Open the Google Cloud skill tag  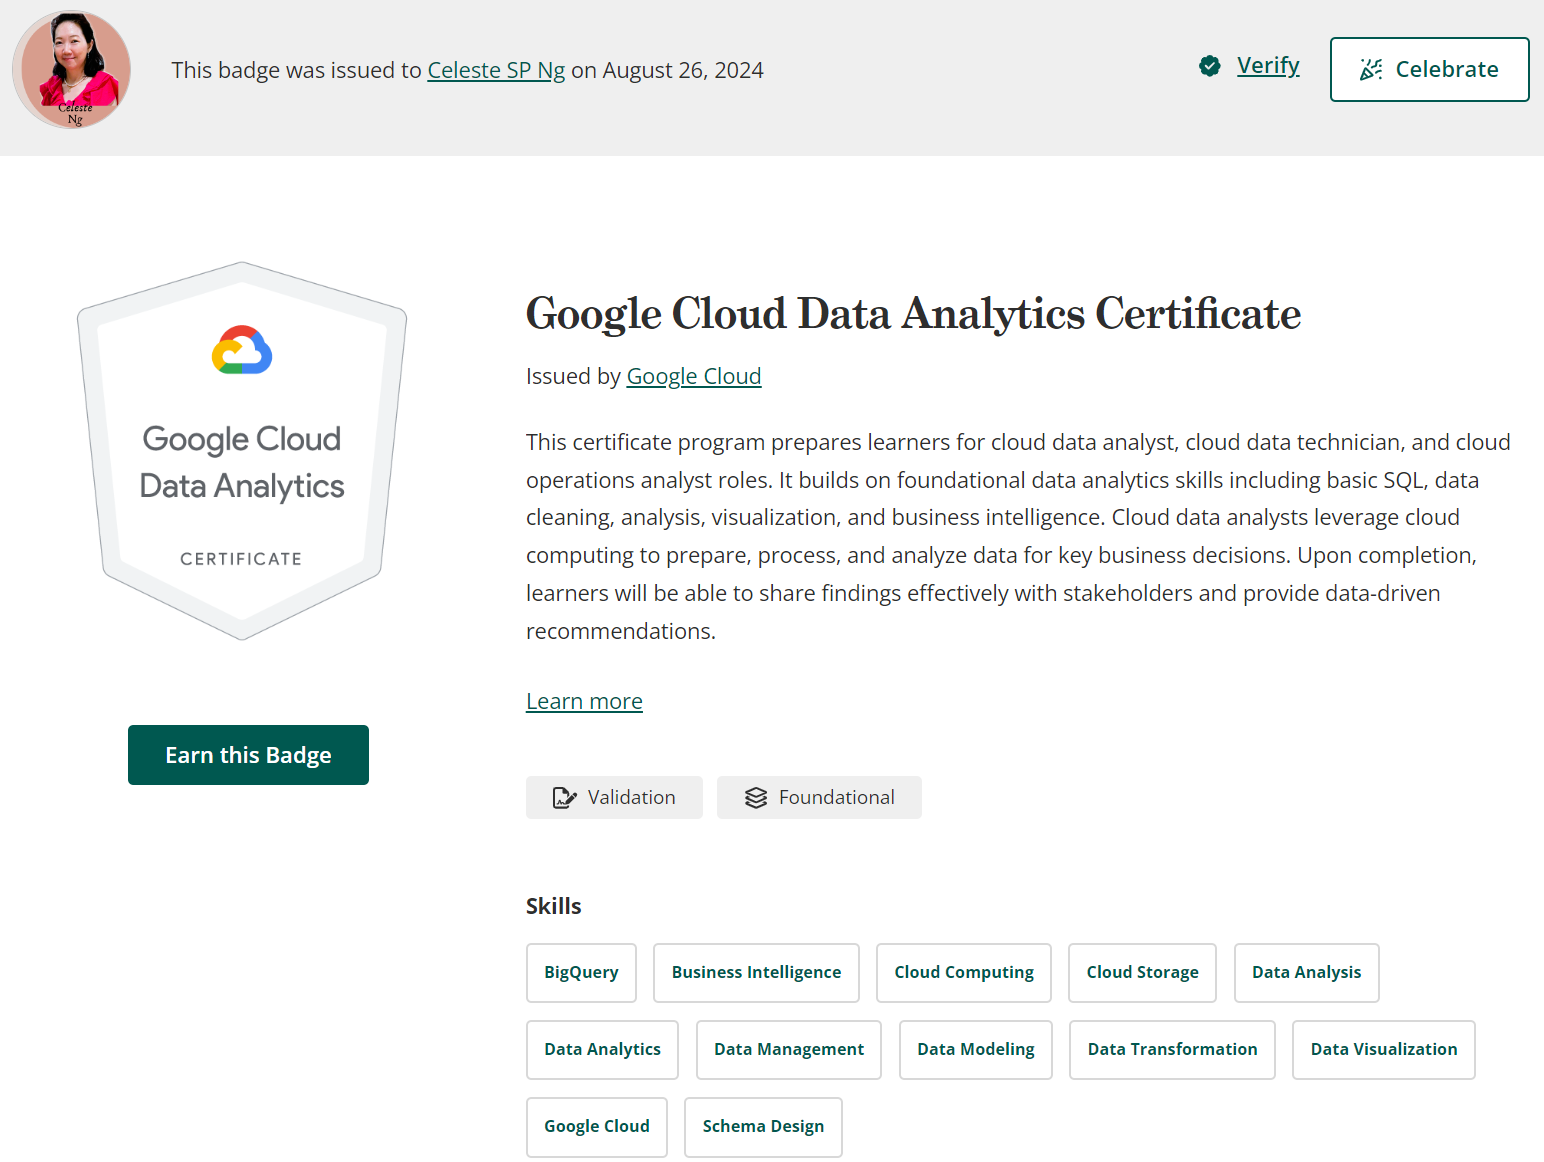(x=597, y=1127)
